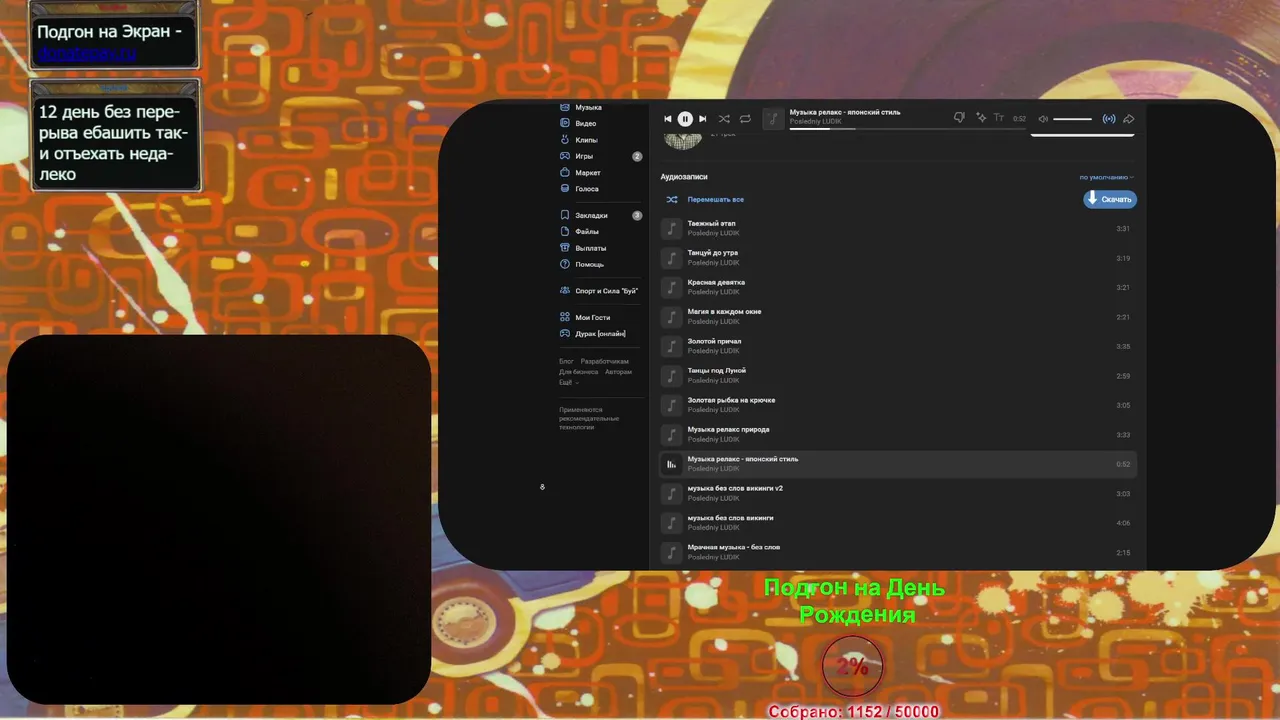Click the Скачать download button
This screenshot has width=1280, height=720.
tap(1110, 199)
